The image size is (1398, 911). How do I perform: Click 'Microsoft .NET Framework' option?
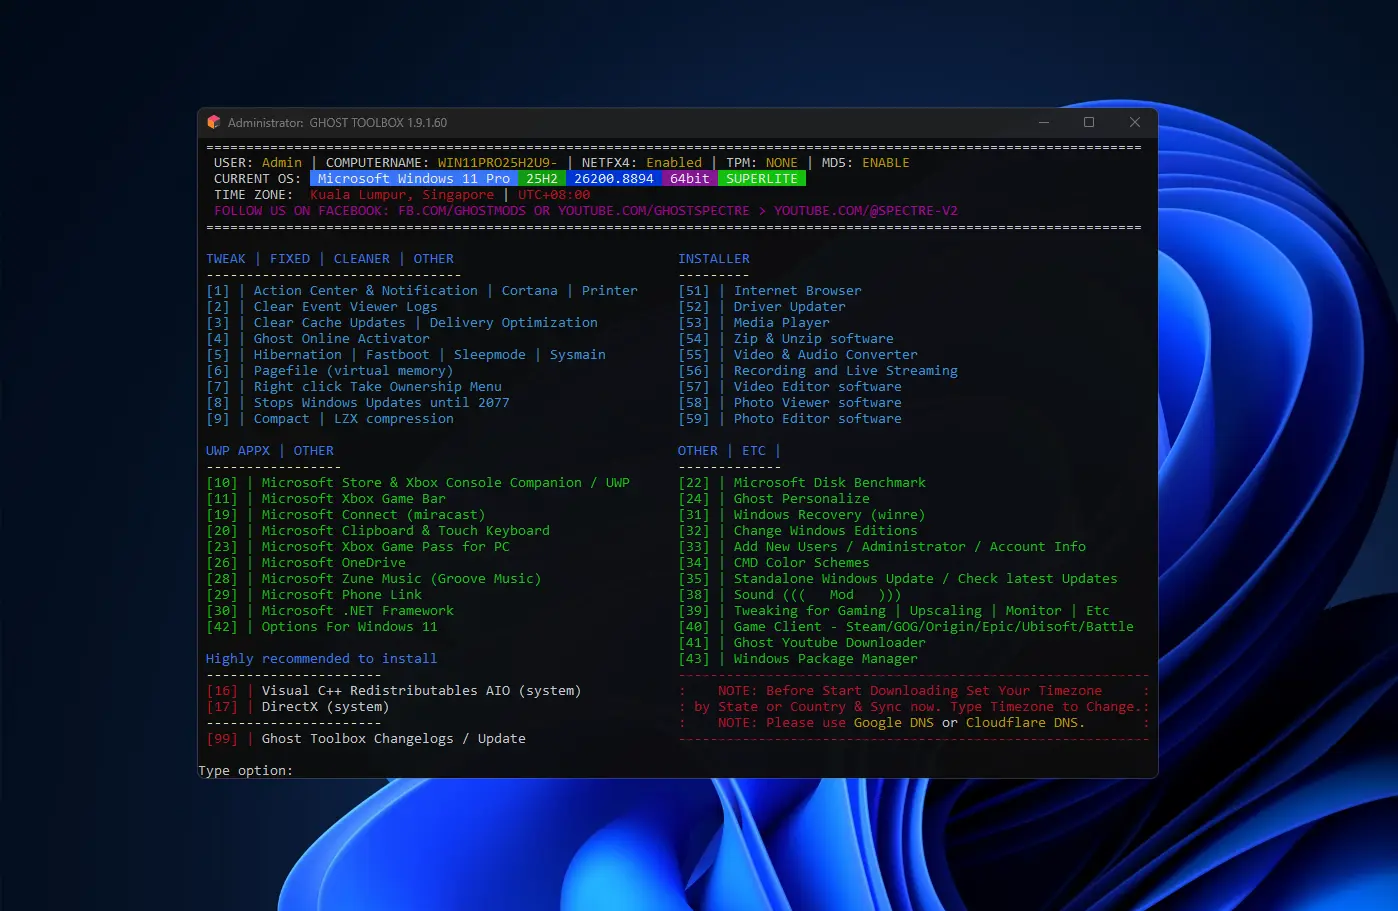pos(358,611)
